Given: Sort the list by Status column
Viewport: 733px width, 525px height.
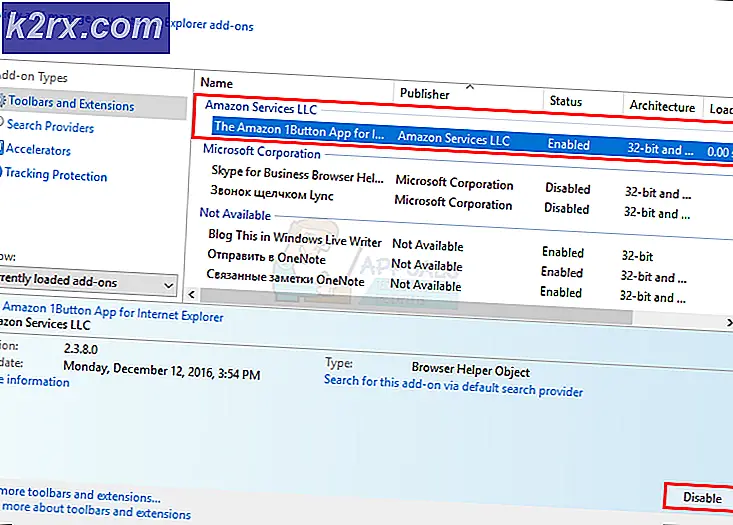Looking at the screenshot, I should pyautogui.click(x=566, y=101).
